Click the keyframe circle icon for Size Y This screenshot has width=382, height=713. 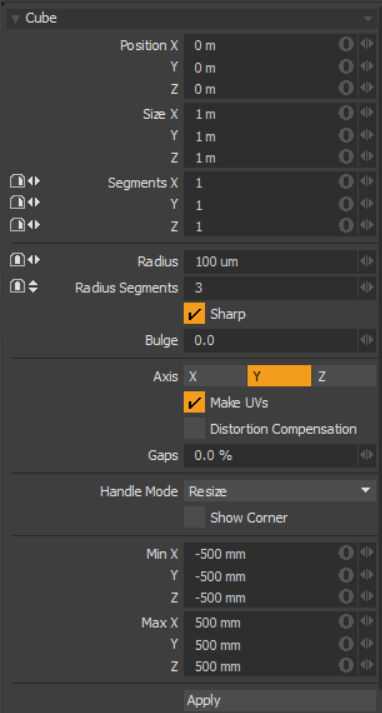346,135
